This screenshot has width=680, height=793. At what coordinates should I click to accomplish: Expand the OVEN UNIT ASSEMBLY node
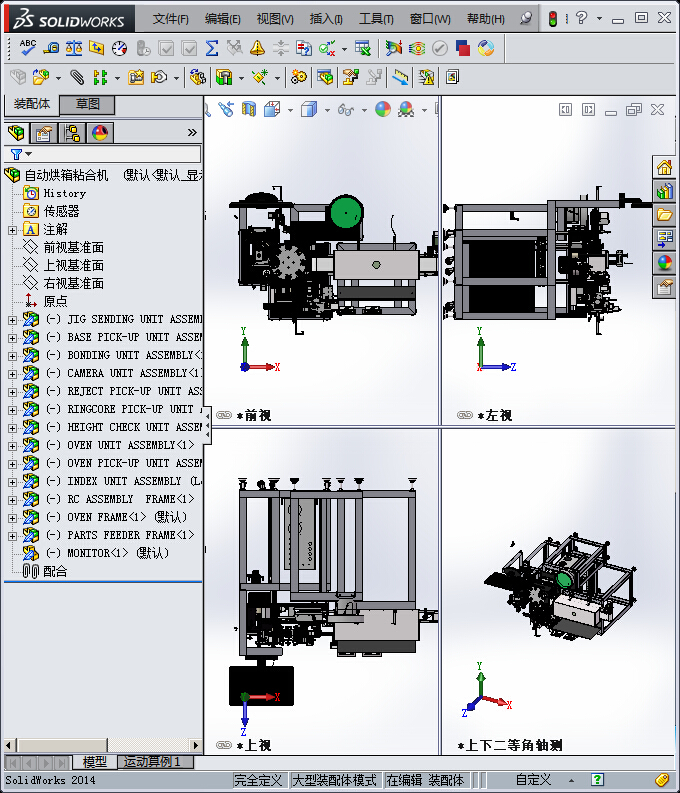pos(13,446)
